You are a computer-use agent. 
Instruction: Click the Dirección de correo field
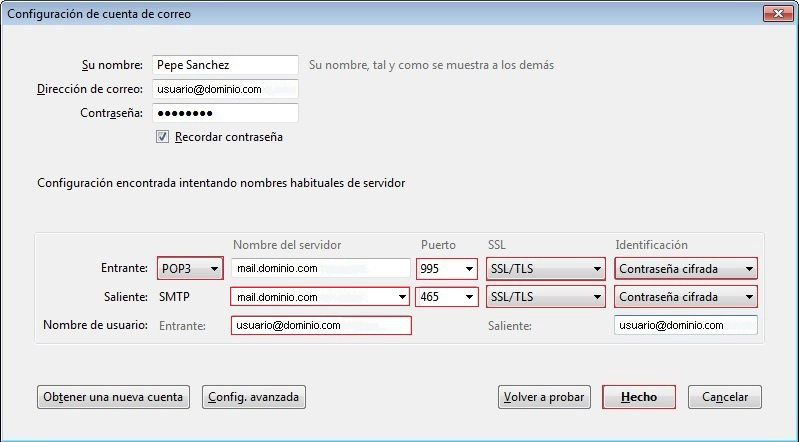[x=225, y=89]
